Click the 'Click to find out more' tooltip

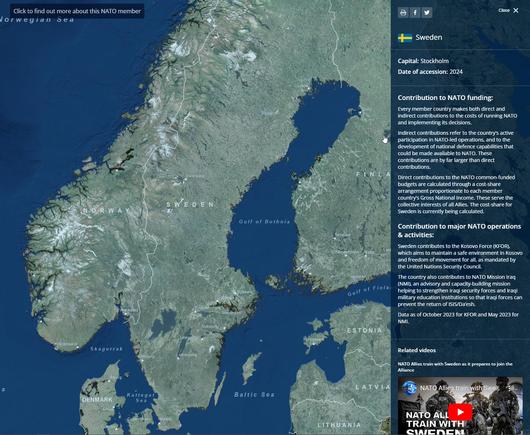pos(77,11)
